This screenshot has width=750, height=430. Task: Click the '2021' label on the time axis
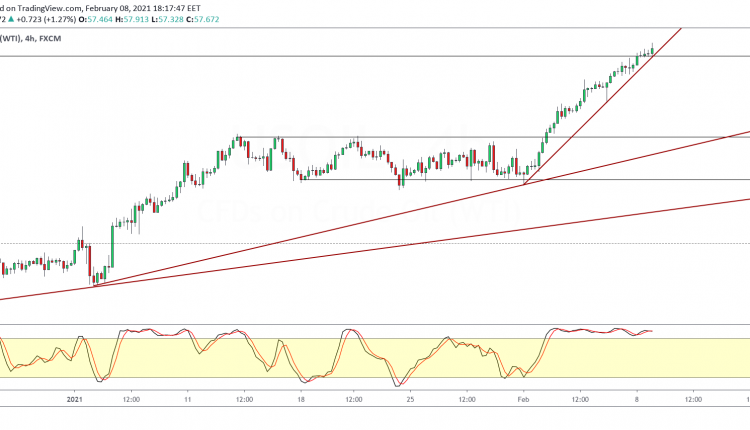[x=73, y=398]
